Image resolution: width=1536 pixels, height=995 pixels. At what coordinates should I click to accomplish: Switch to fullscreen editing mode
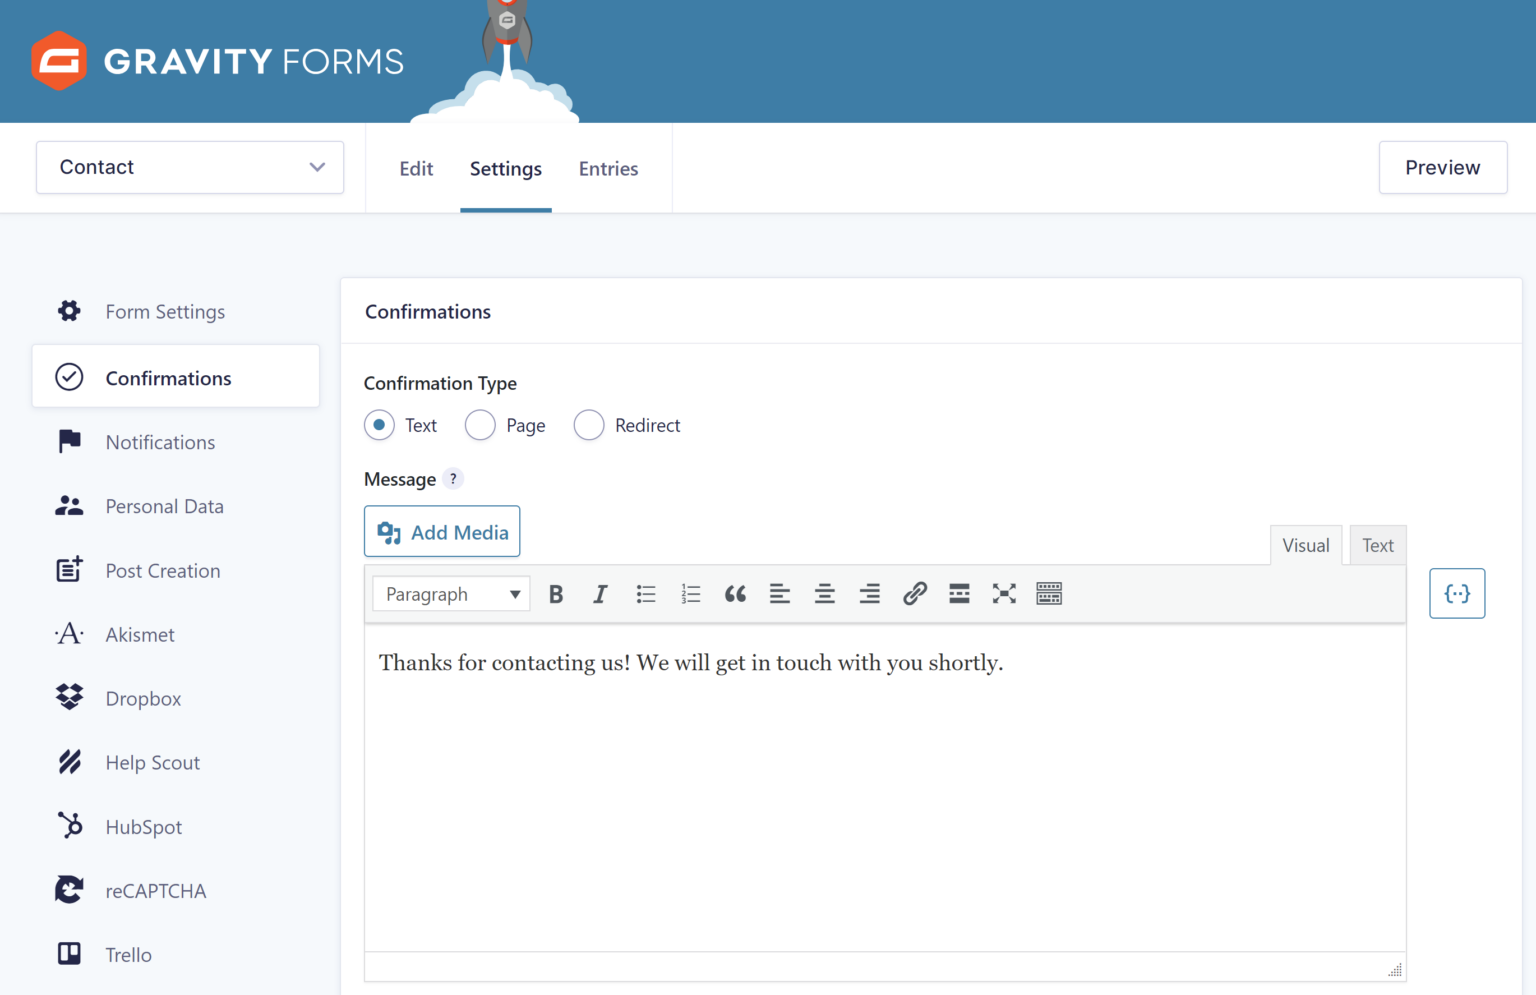click(x=1003, y=593)
